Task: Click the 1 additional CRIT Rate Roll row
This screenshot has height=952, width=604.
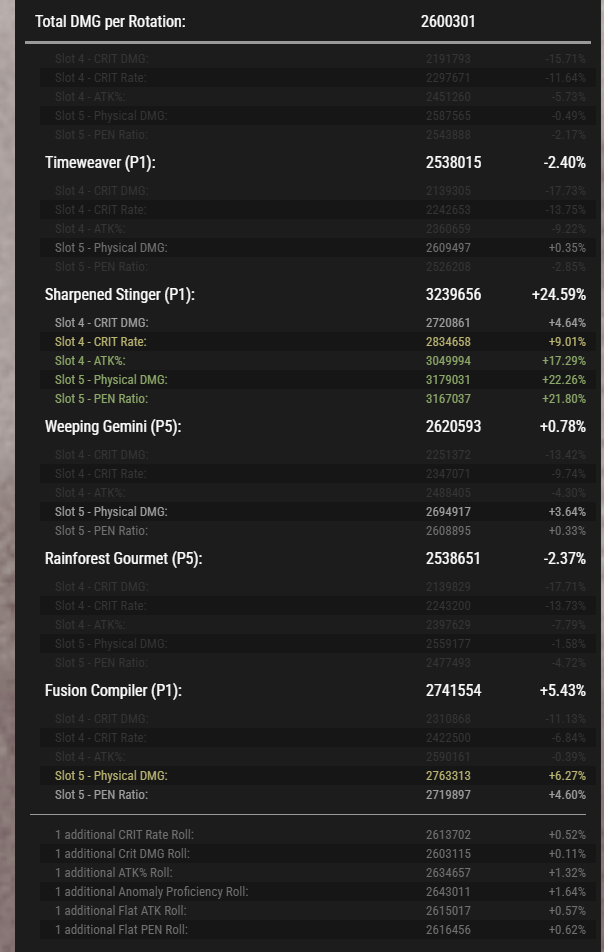Action: pos(317,835)
